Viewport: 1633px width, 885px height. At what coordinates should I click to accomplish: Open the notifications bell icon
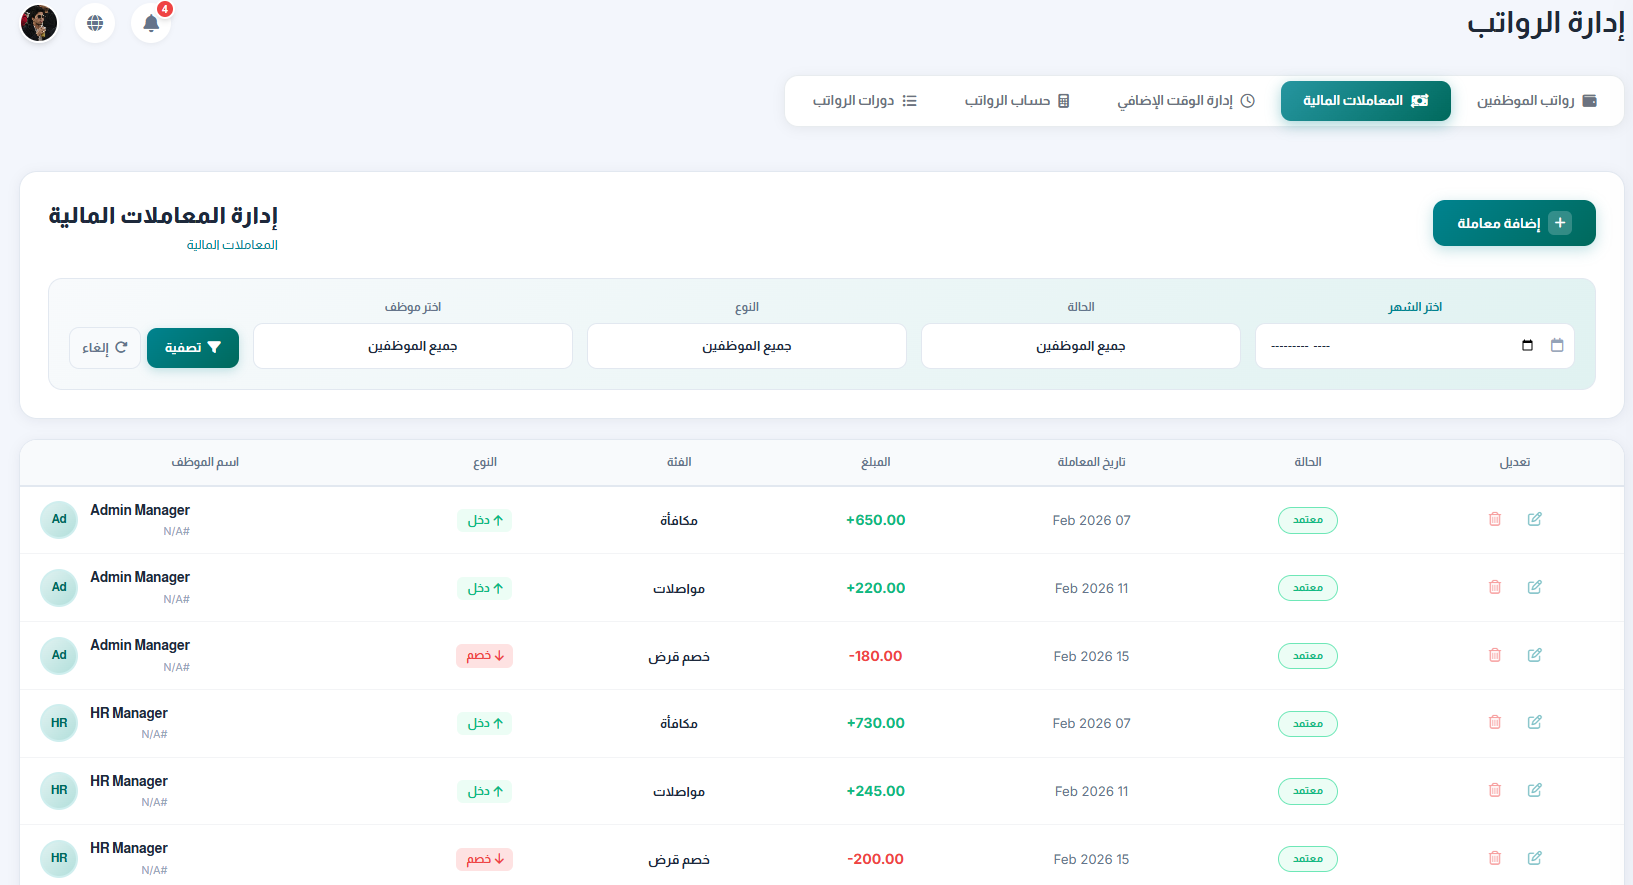(151, 23)
